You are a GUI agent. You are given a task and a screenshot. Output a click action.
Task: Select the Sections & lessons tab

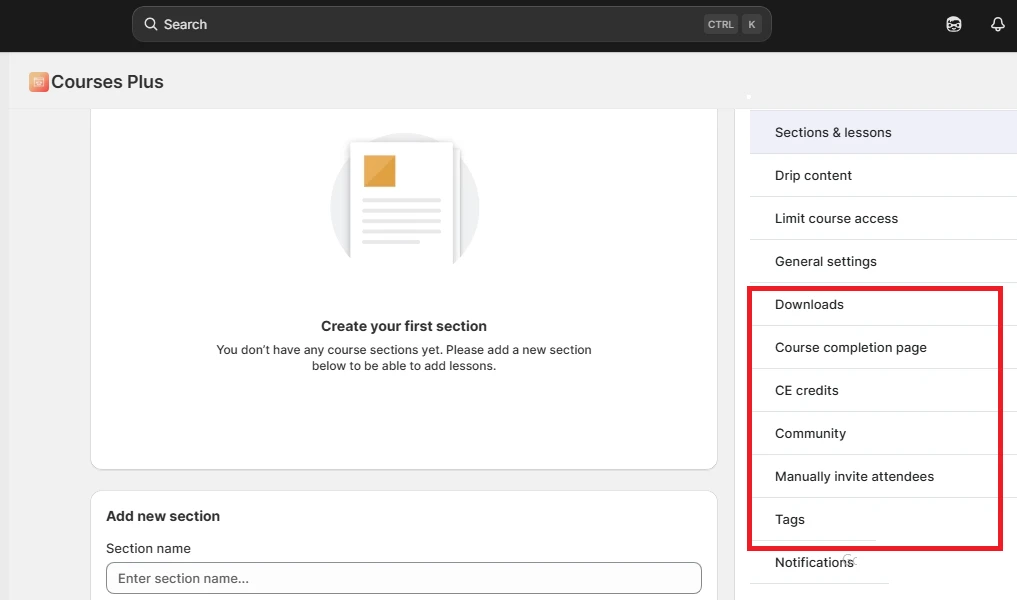coord(832,132)
